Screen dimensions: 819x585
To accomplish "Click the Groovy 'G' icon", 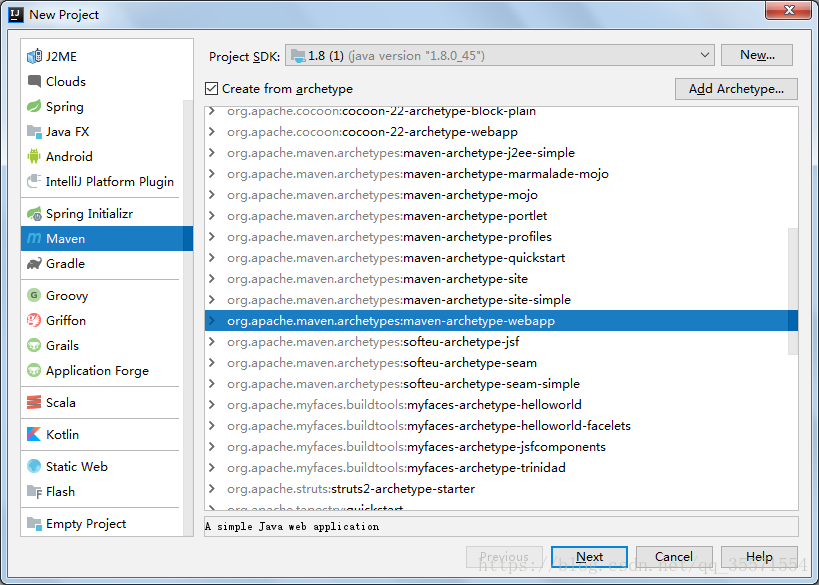I will (34, 295).
